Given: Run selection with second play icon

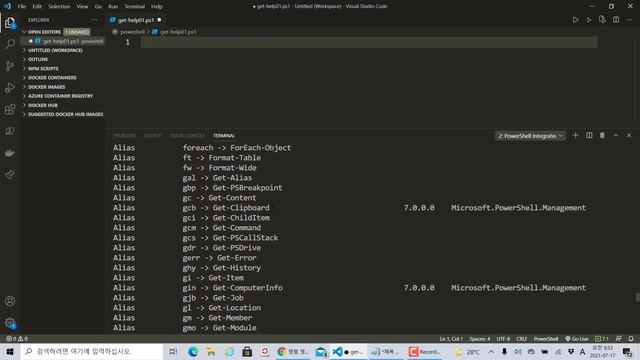Looking at the screenshot, I should (589, 20).
